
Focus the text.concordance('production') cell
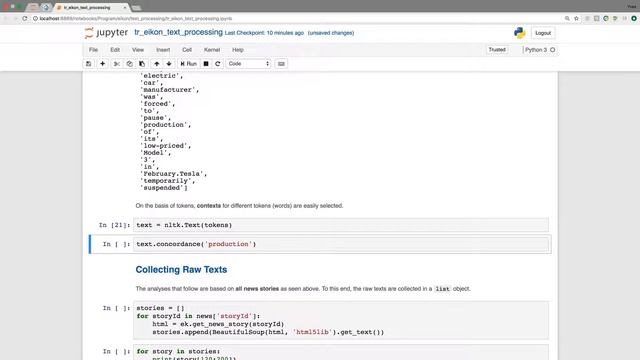tap(341, 244)
